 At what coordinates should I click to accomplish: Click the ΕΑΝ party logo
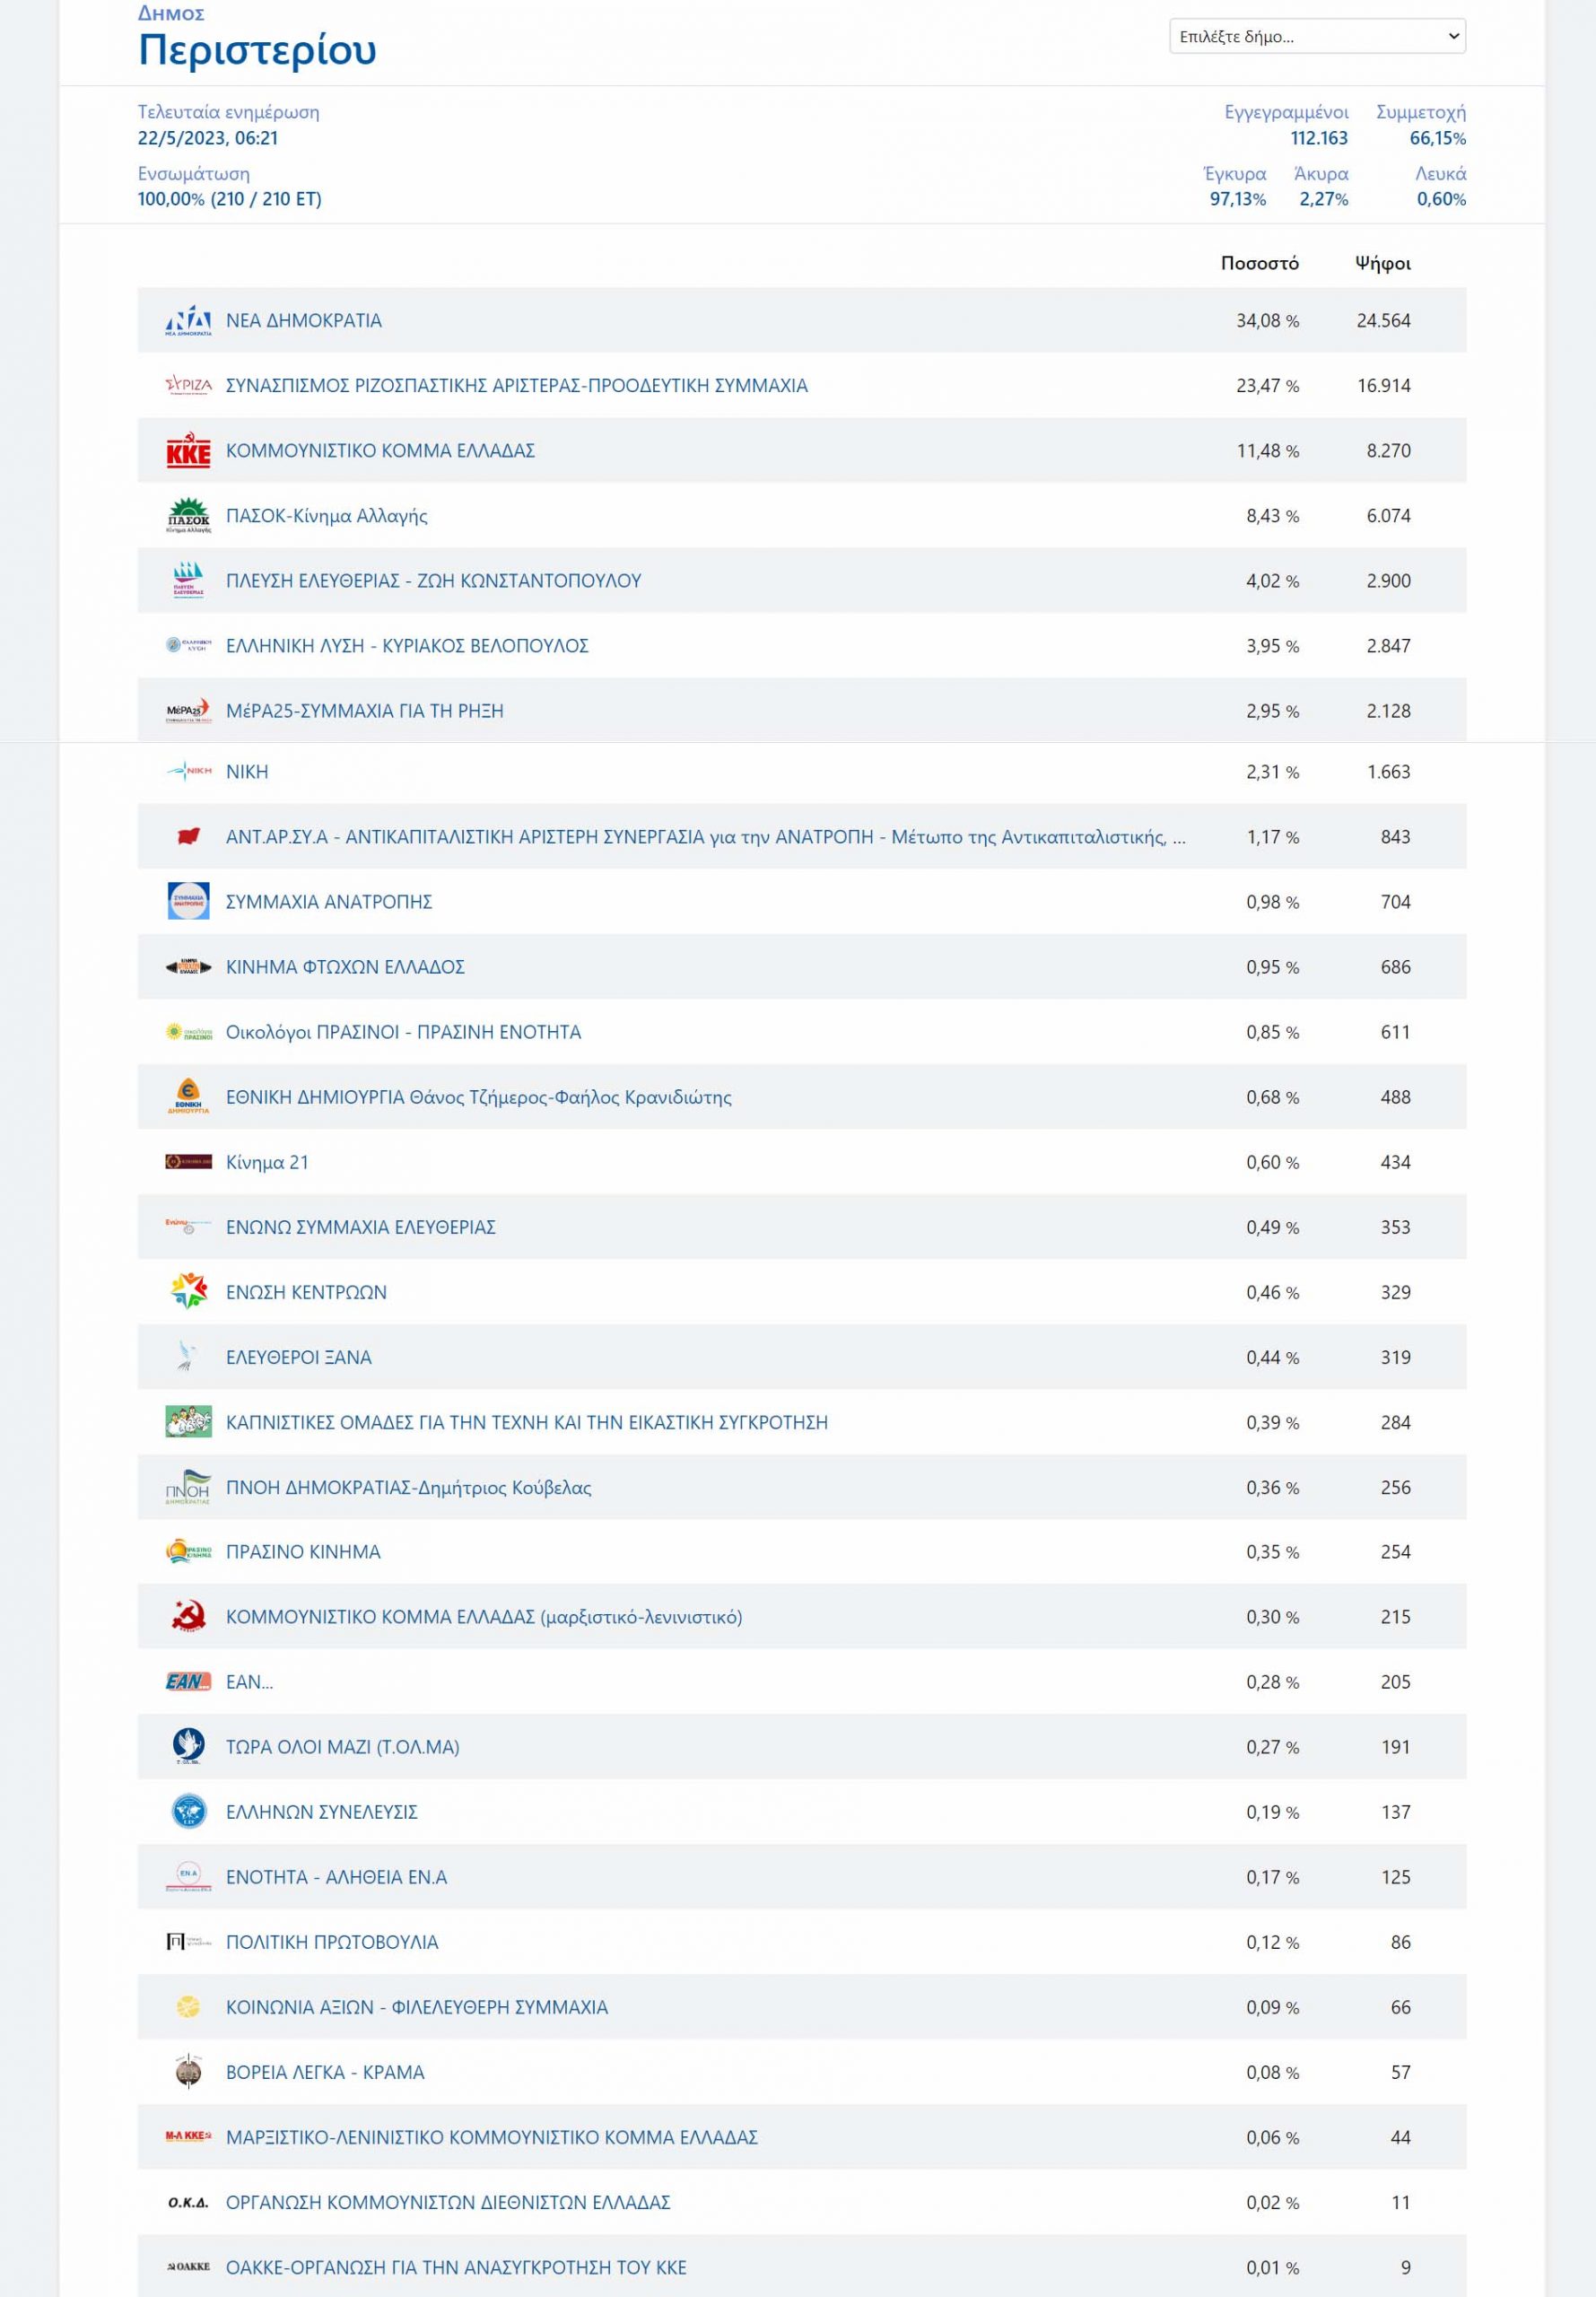[x=188, y=1682]
